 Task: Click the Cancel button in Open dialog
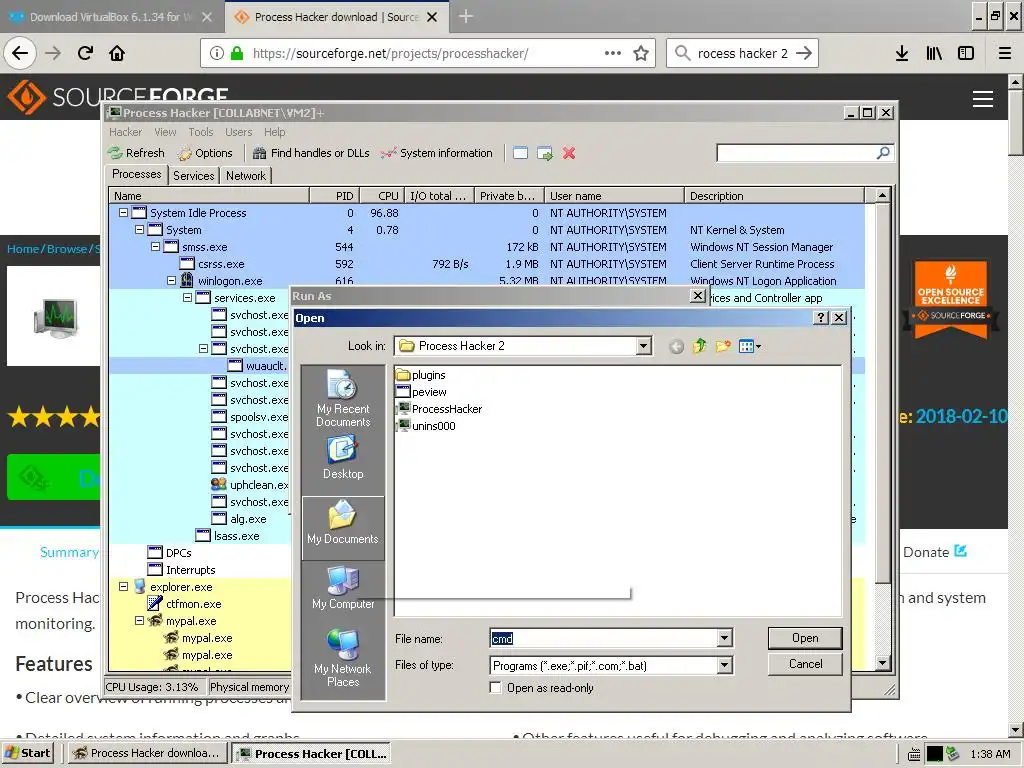[805, 664]
